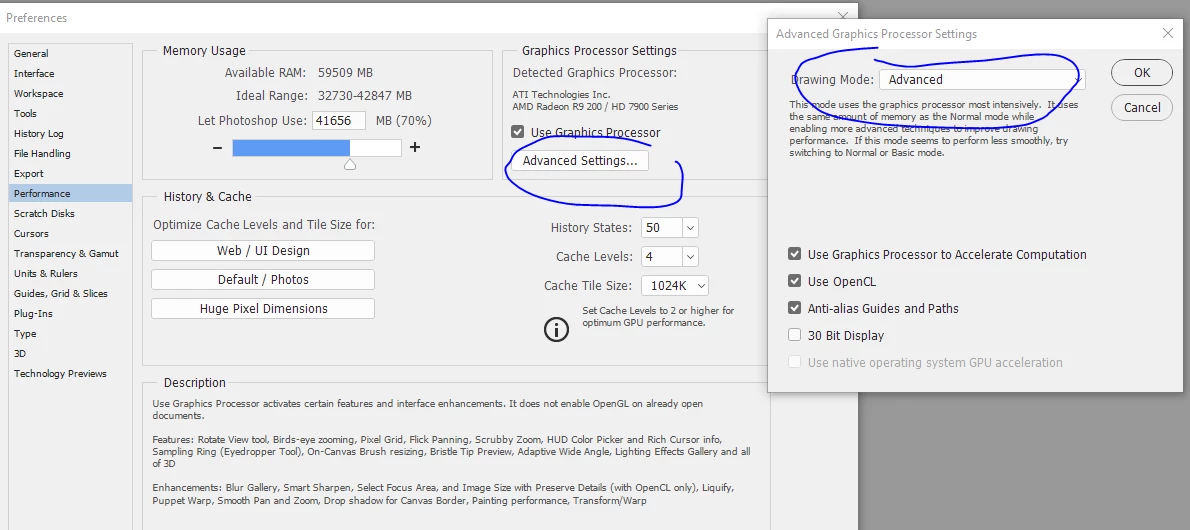Screen dimensions: 1190x530
Task: Optimize cache for Web / UI Design
Action: coord(263,251)
